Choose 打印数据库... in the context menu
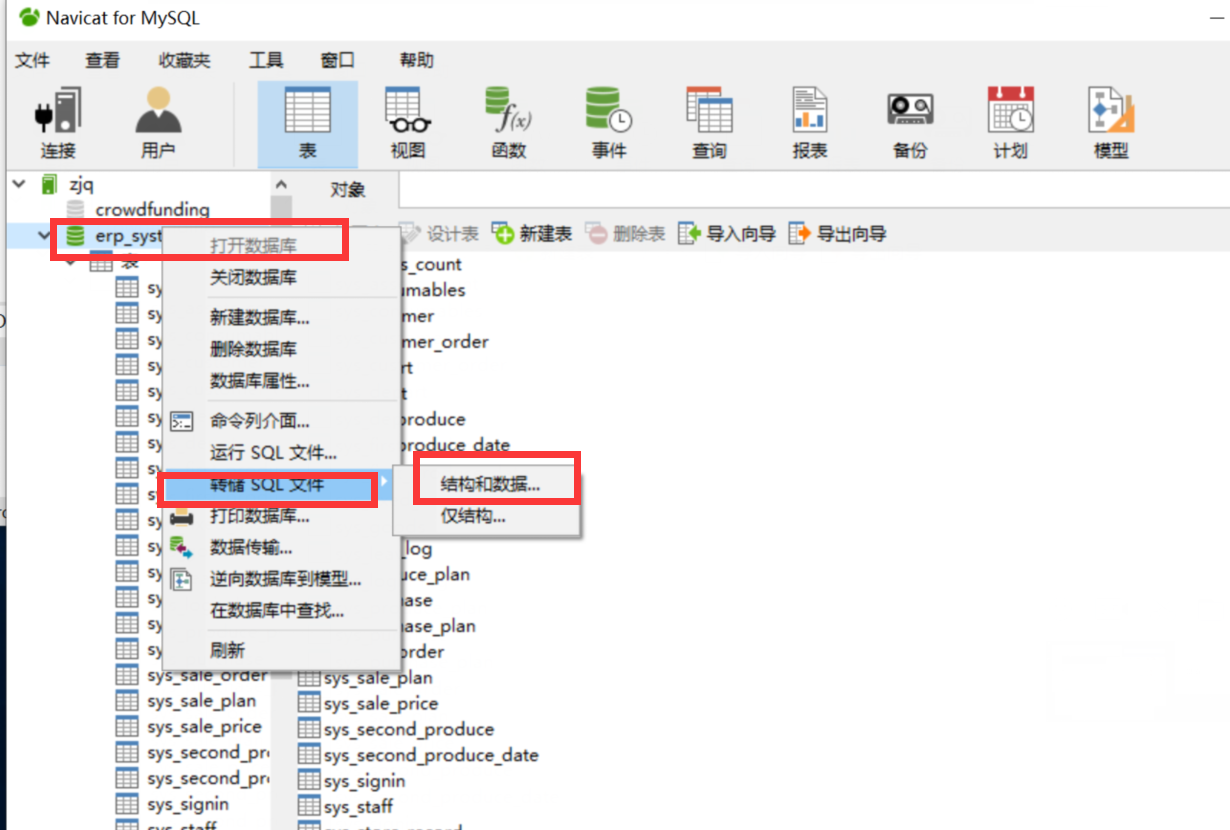This screenshot has height=830, width=1230. (x=281, y=516)
